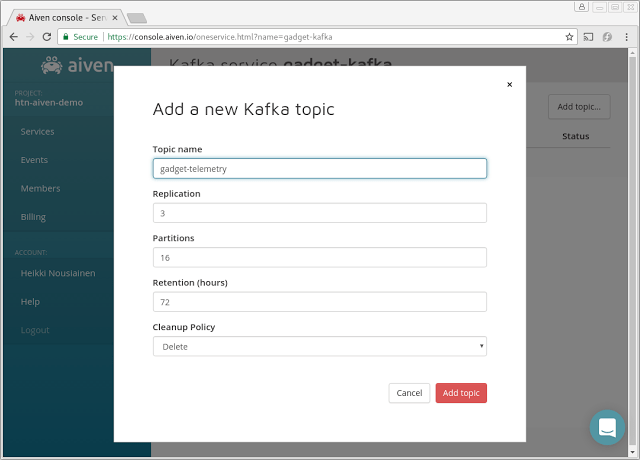Focus the Partitions field
Image resolution: width=640 pixels, height=460 pixels.
click(x=320, y=258)
